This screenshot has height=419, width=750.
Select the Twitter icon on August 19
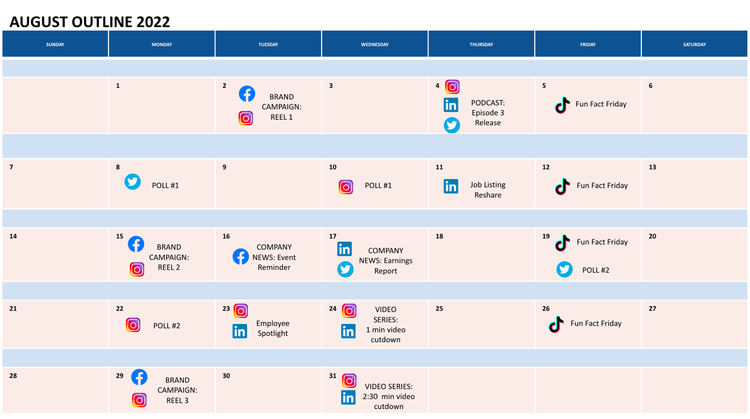[564, 269]
